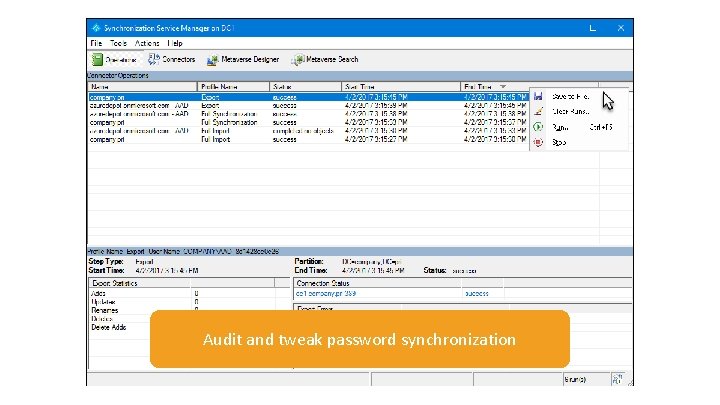The width and height of the screenshot is (720, 405).
Task: Click the status bar icon beside 6 run(s)
Action: pyautogui.click(x=618, y=379)
